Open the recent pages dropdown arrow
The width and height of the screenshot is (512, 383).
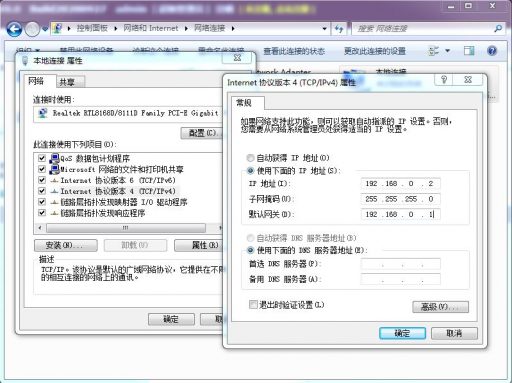[x=45, y=29]
